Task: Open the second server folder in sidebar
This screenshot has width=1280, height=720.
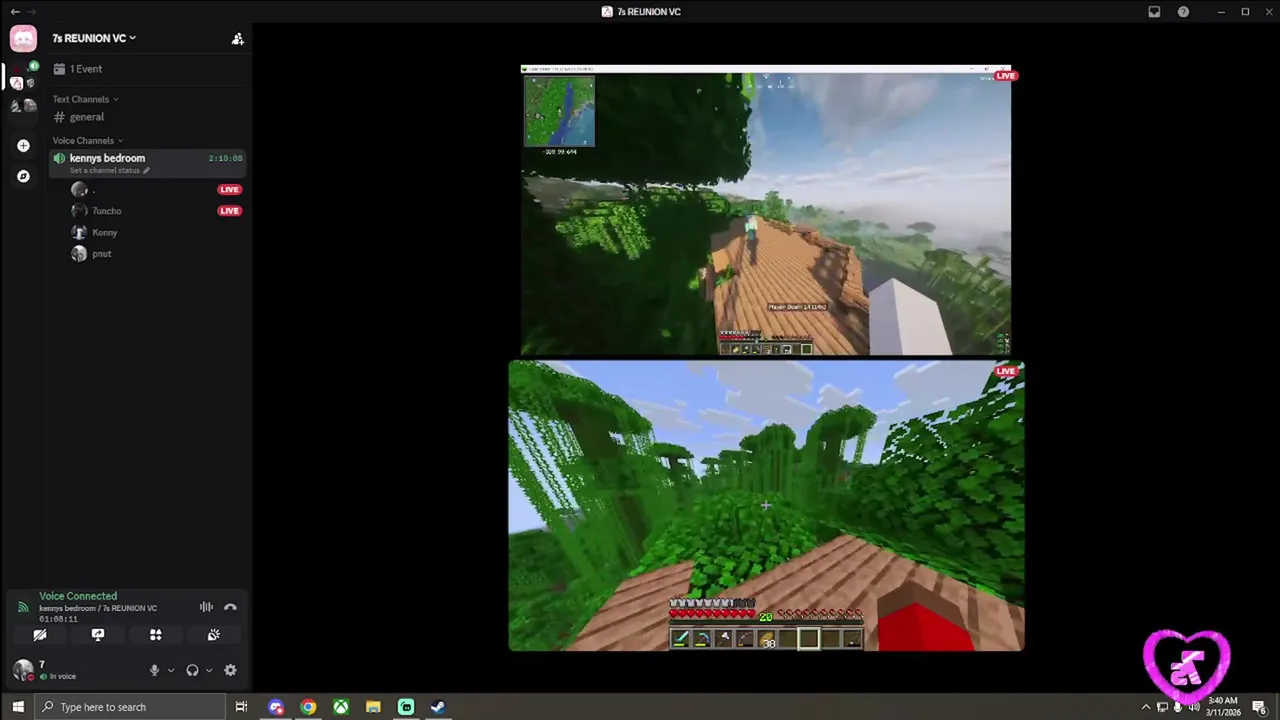Action: [x=23, y=106]
